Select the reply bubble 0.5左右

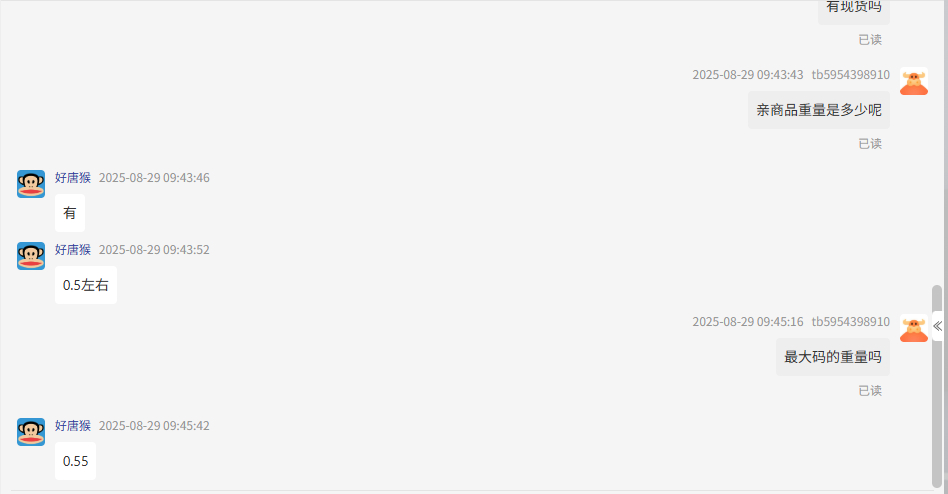[86, 285]
